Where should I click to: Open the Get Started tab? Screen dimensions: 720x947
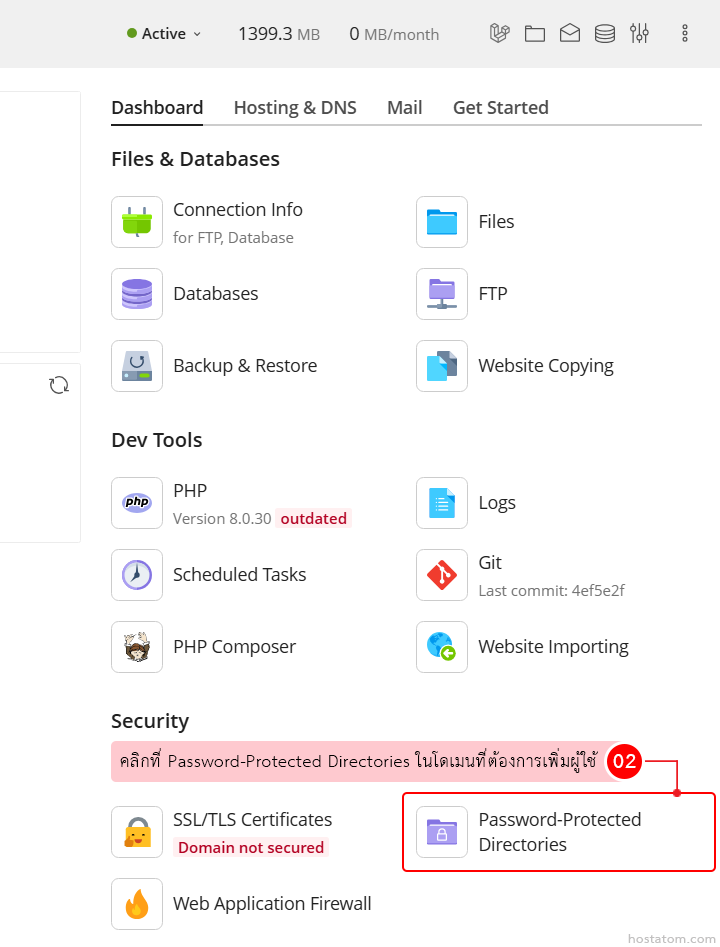(500, 108)
